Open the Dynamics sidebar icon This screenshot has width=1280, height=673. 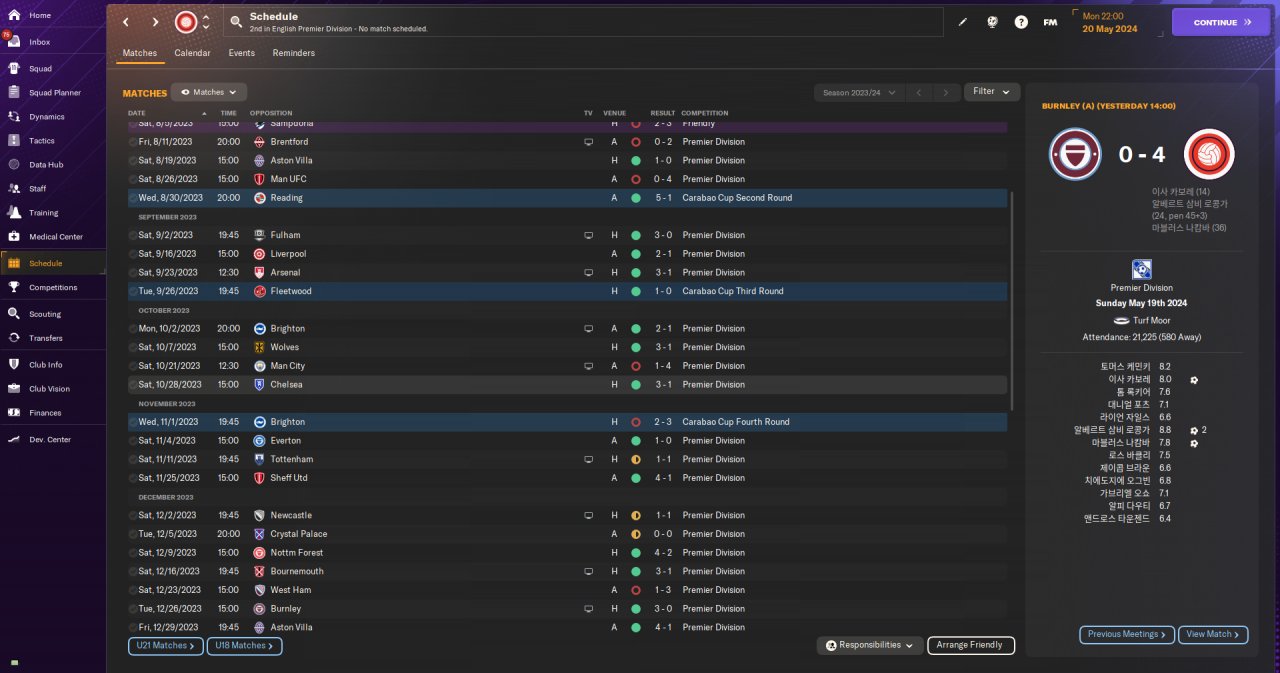point(14,116)
